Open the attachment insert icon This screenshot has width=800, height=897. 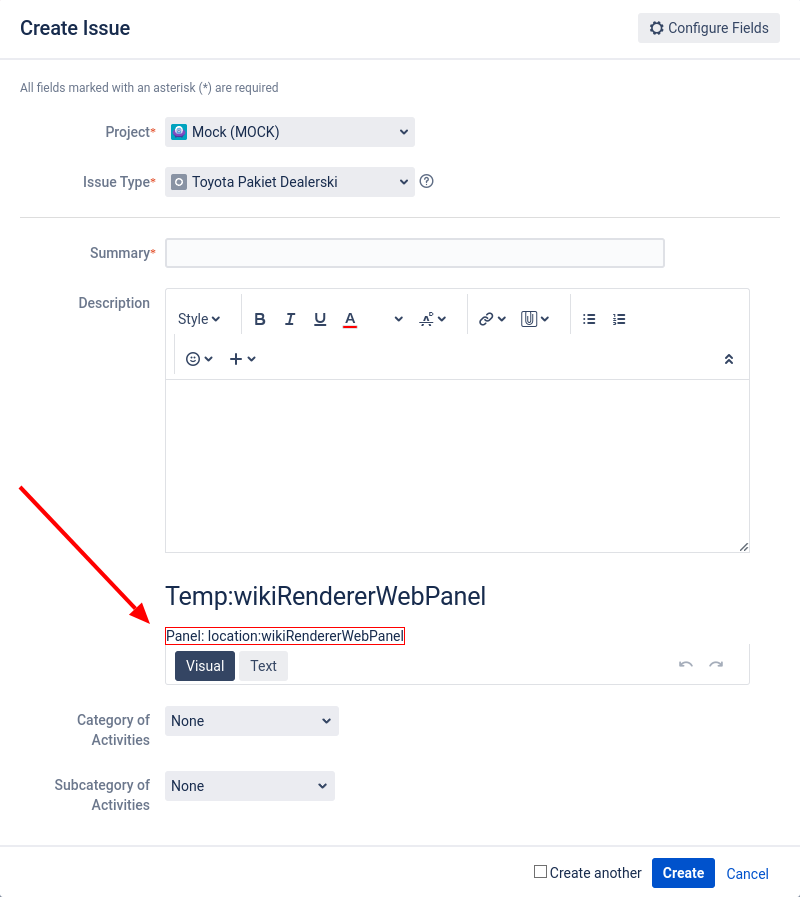530,318
